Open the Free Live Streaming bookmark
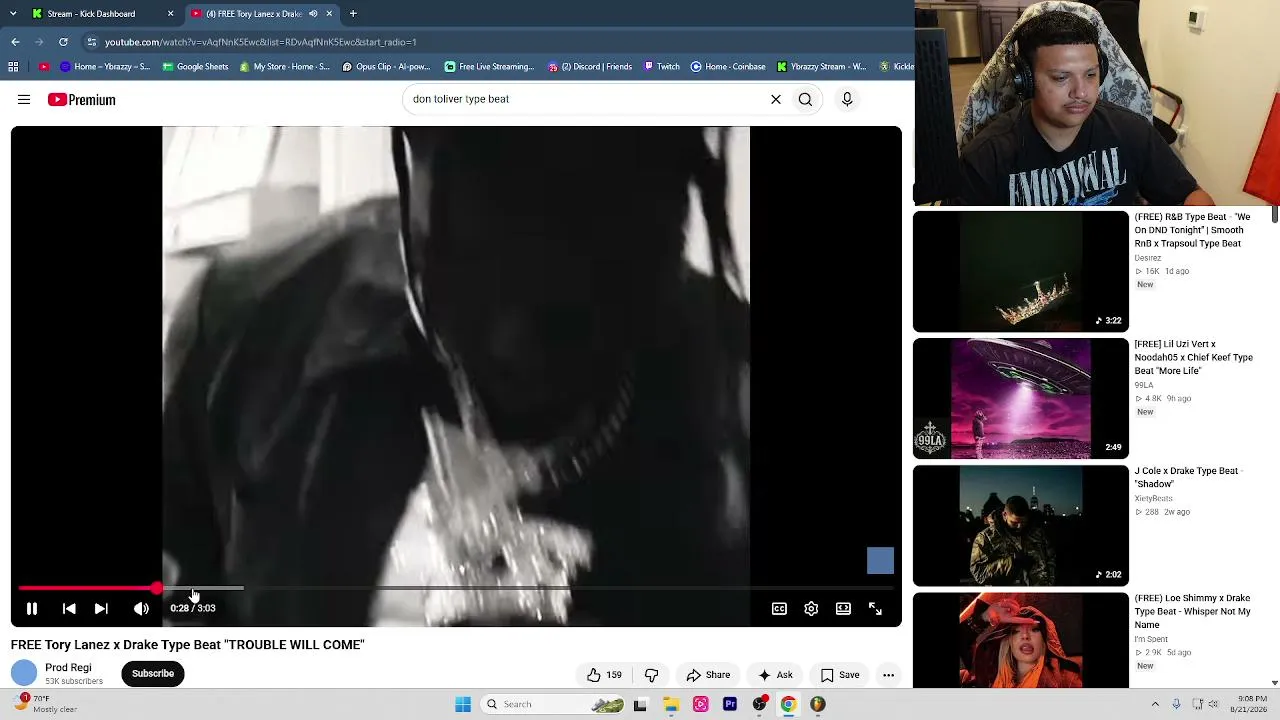 (x=490, y=67)
